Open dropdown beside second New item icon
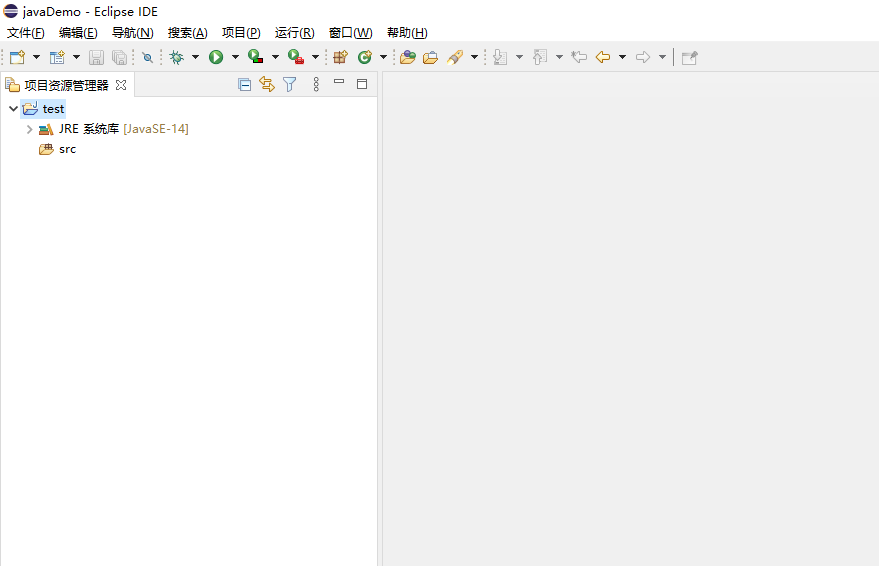 click(76, 57)
